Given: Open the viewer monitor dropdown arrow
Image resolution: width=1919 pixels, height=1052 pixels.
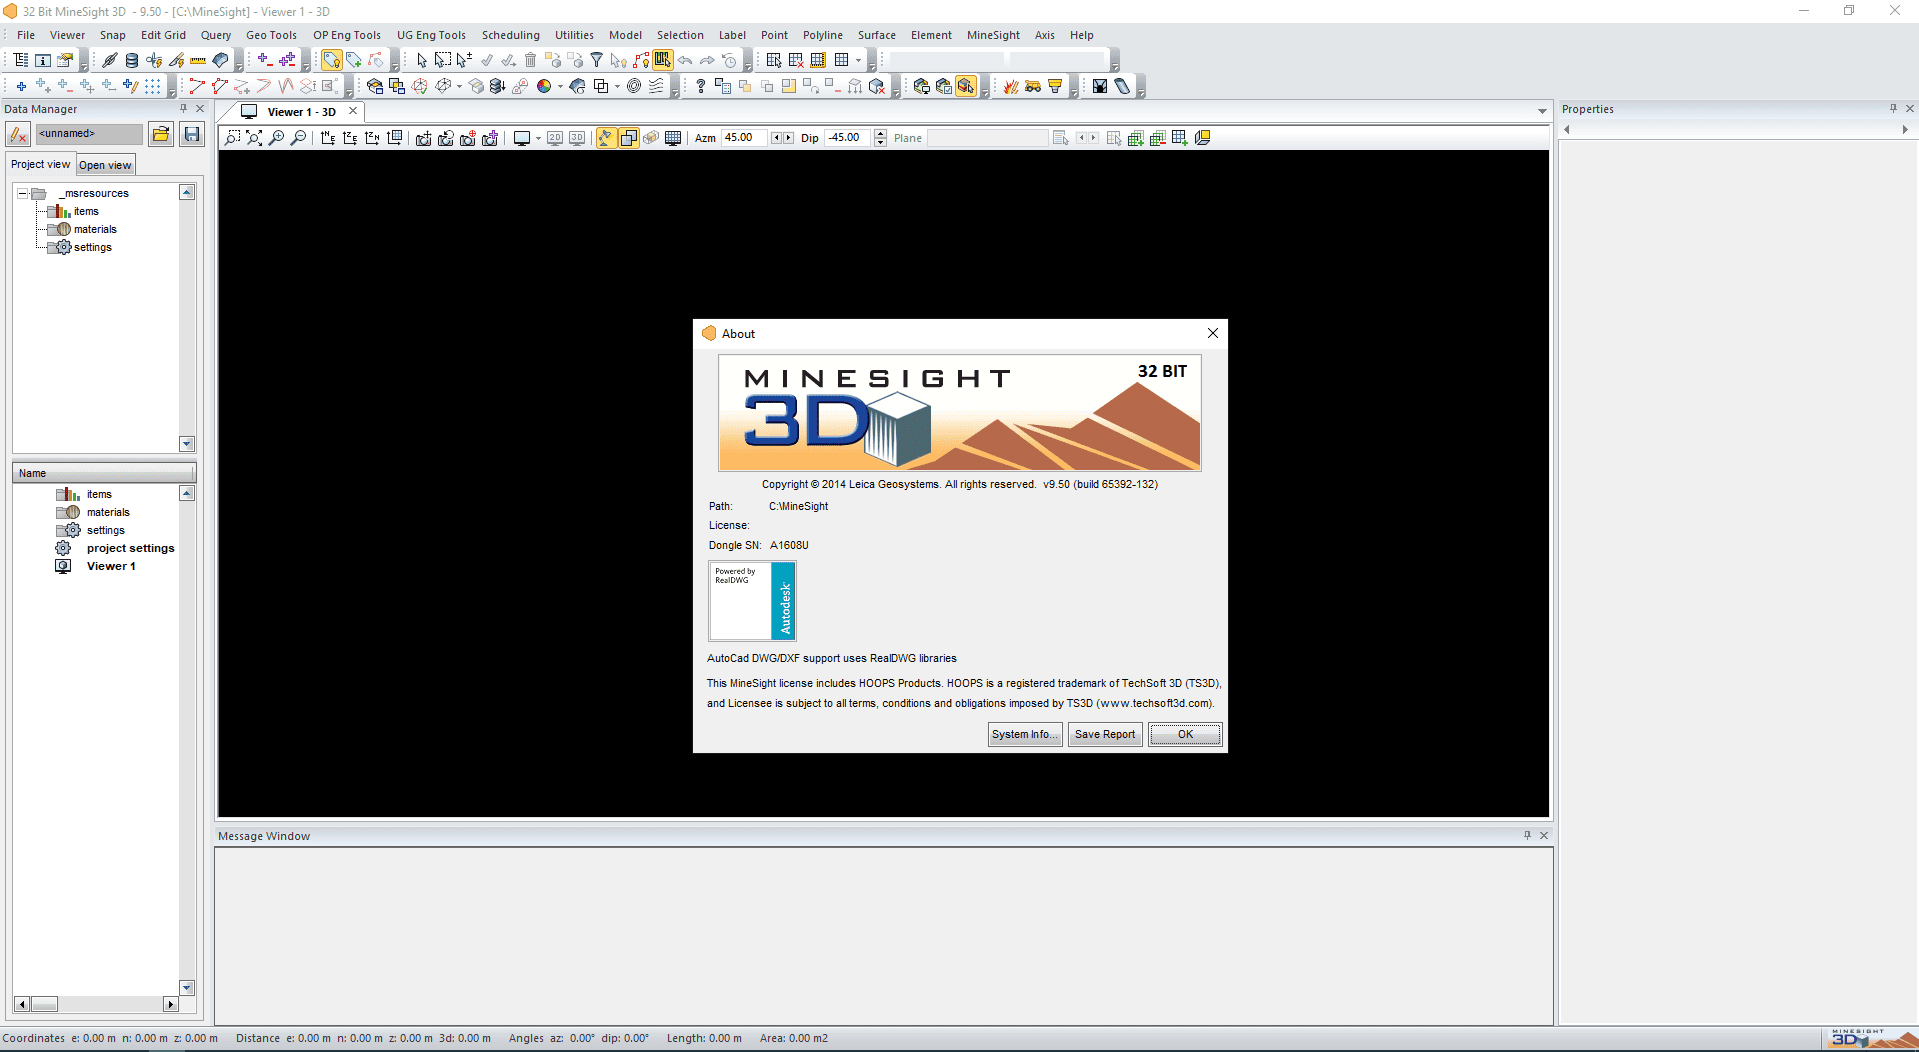Looking at the screenshot, I should pos(538,139).
